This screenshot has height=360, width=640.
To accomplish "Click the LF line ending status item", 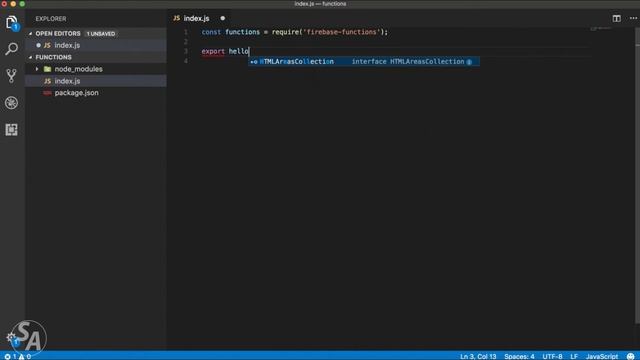I will pos(574,356).
